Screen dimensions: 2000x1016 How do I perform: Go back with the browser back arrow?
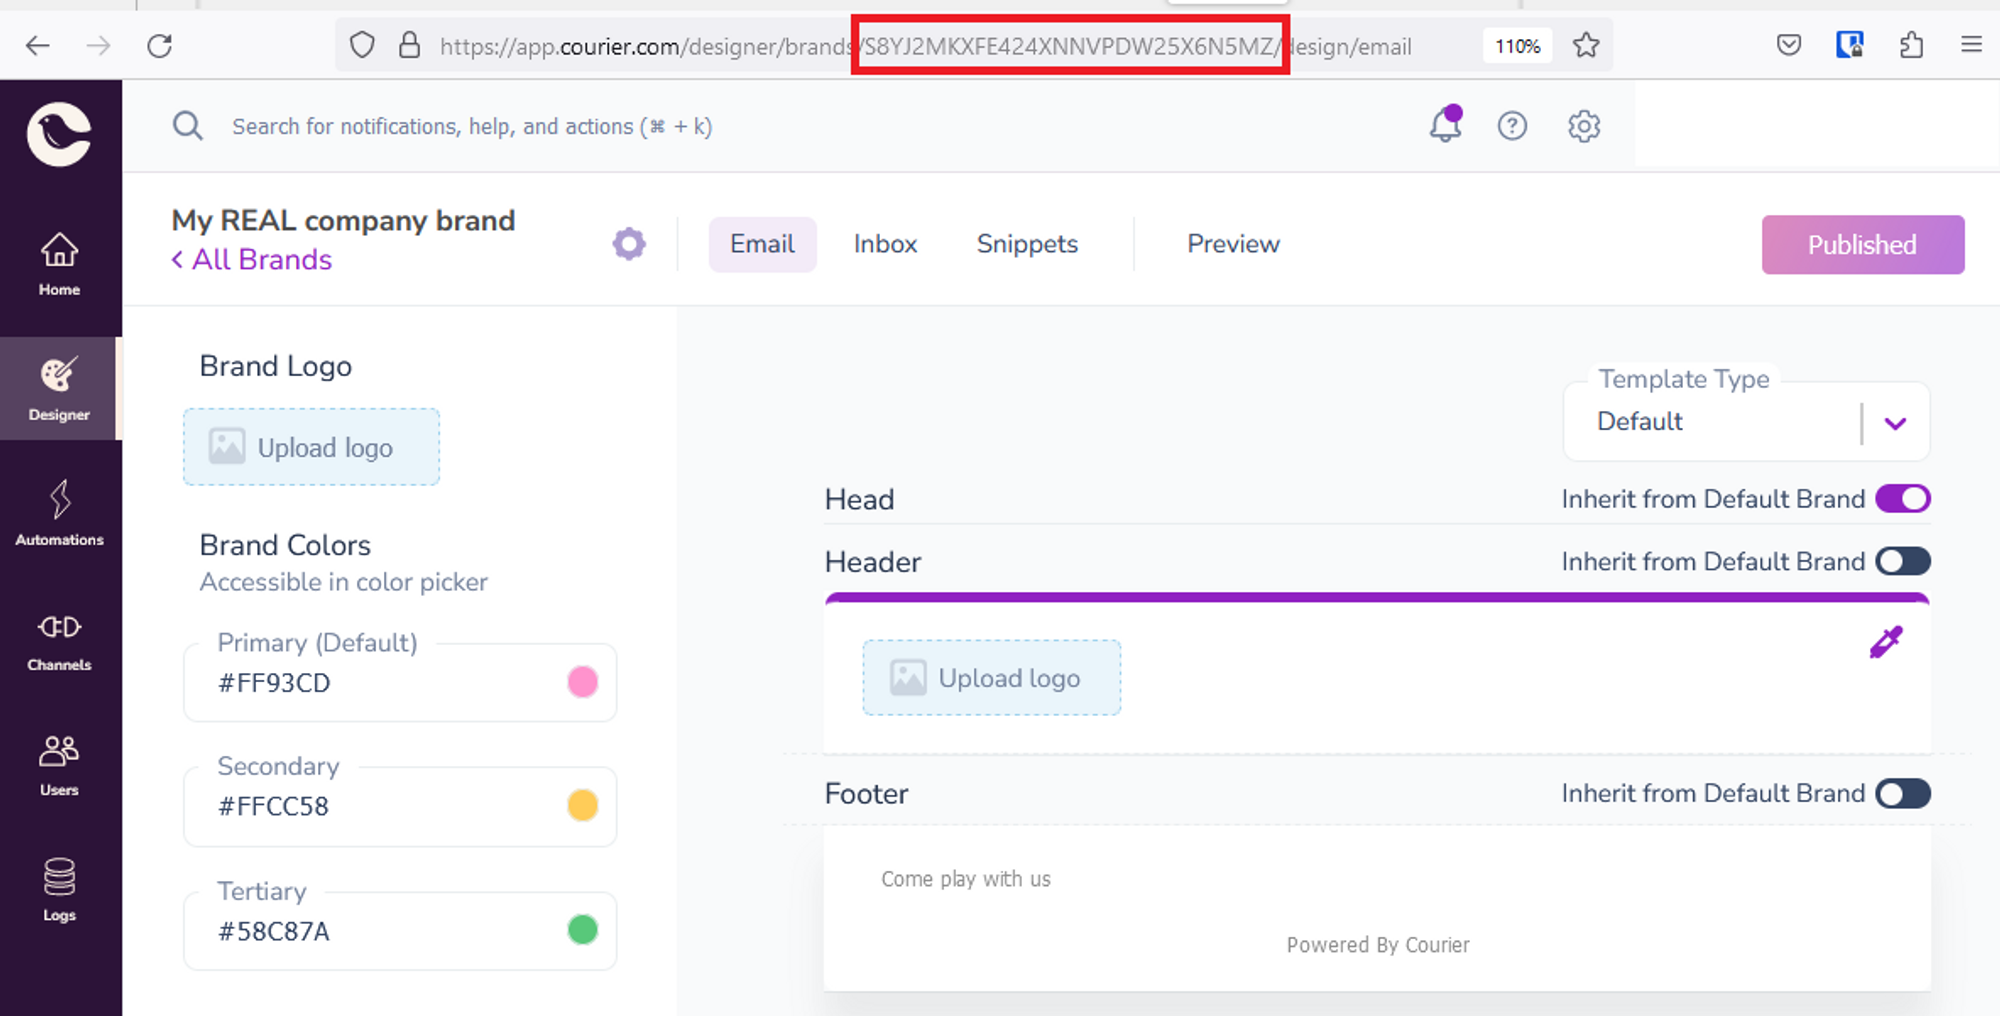tap(38, 45)
